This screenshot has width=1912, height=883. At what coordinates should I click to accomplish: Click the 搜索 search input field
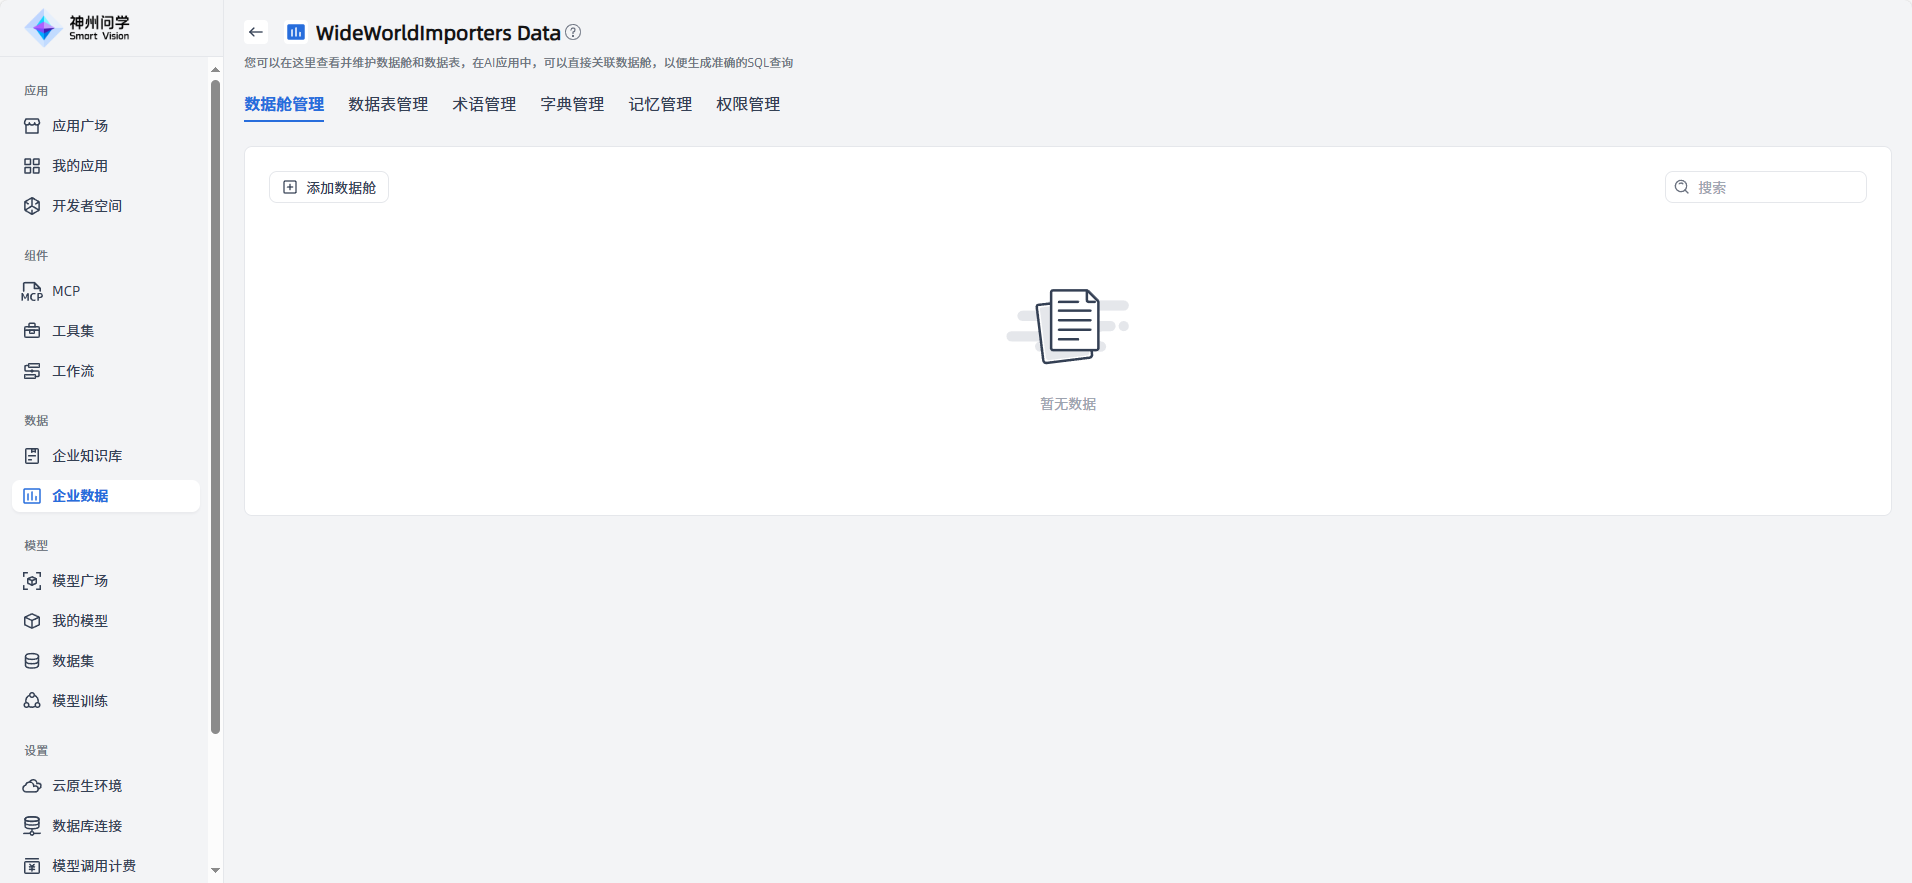coord(1775,187)
